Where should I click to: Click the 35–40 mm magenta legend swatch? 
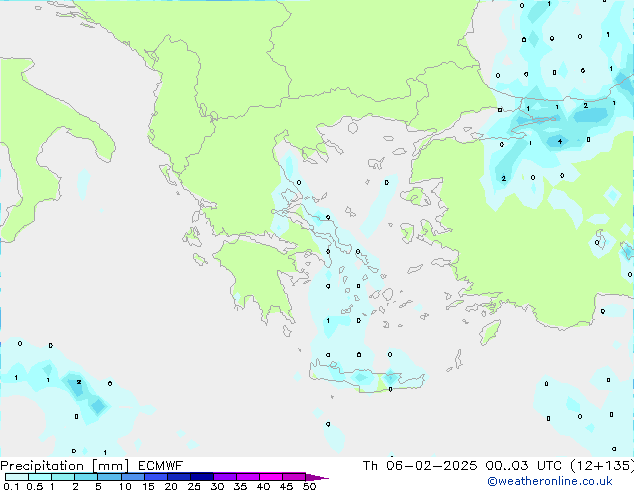[247, 477]
